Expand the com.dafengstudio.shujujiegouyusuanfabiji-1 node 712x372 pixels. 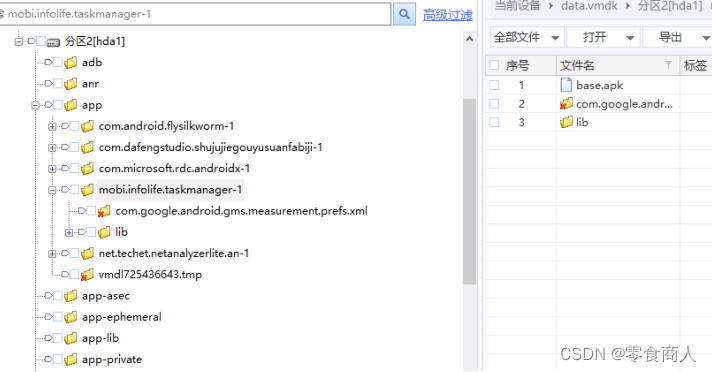[52, 148]
